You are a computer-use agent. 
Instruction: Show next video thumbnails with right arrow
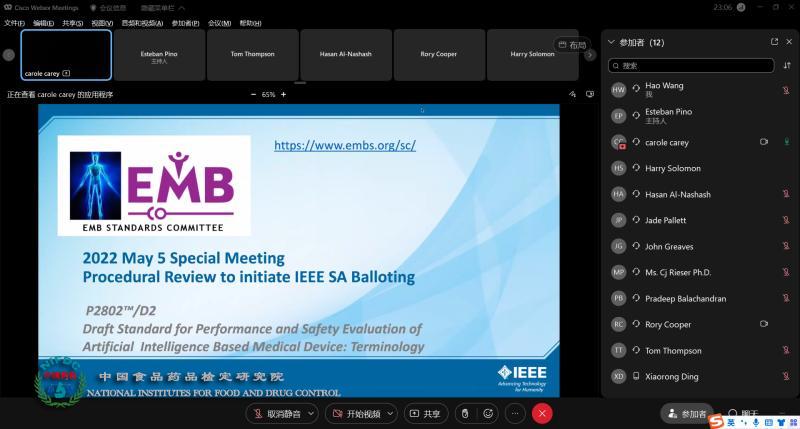(590, 55)
